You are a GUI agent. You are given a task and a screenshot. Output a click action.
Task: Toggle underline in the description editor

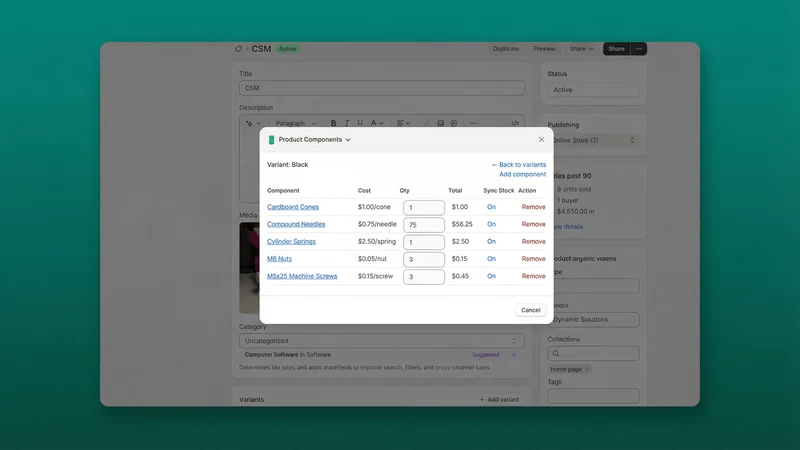pyautogui.click(x=360, y=123)
